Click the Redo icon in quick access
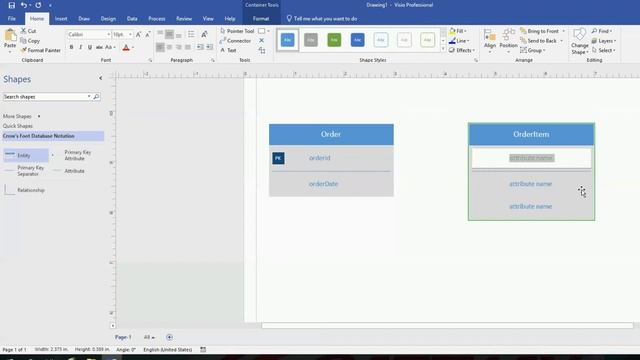Viewport: 640px width, 360px height. click(38, 5)
